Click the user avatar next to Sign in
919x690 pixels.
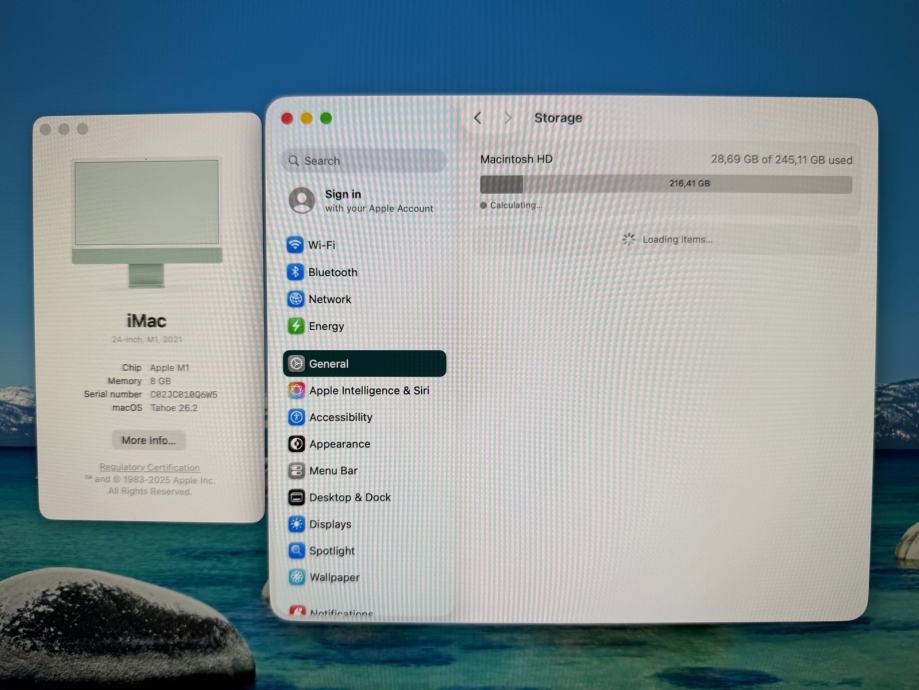tap(302, 200)
